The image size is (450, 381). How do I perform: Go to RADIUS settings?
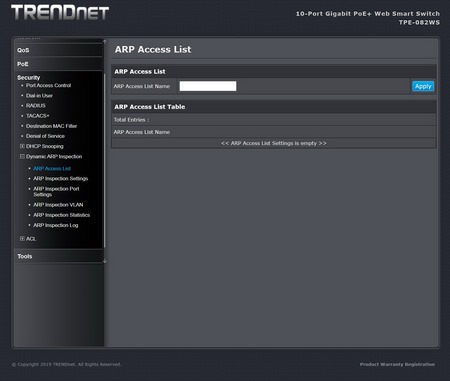click(x=36, y=106)
